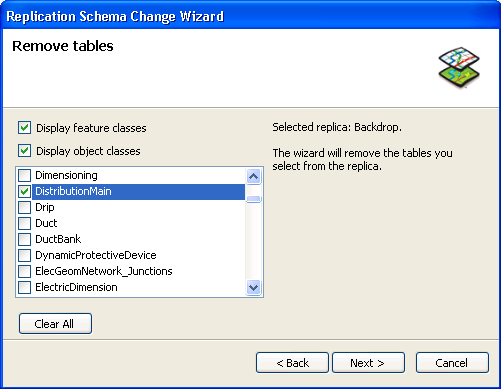
Task: Cancel the Replication Schema Change Wizard
Action: 452,363
